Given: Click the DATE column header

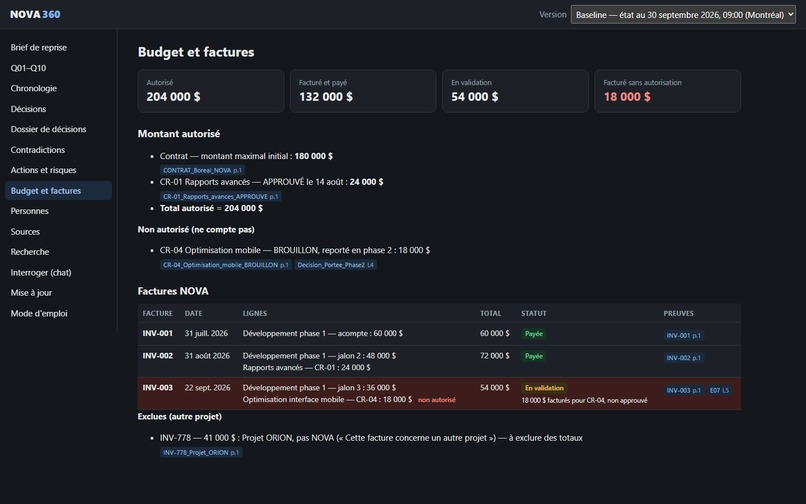Looking at the screenshot, I should pos(193,313).
